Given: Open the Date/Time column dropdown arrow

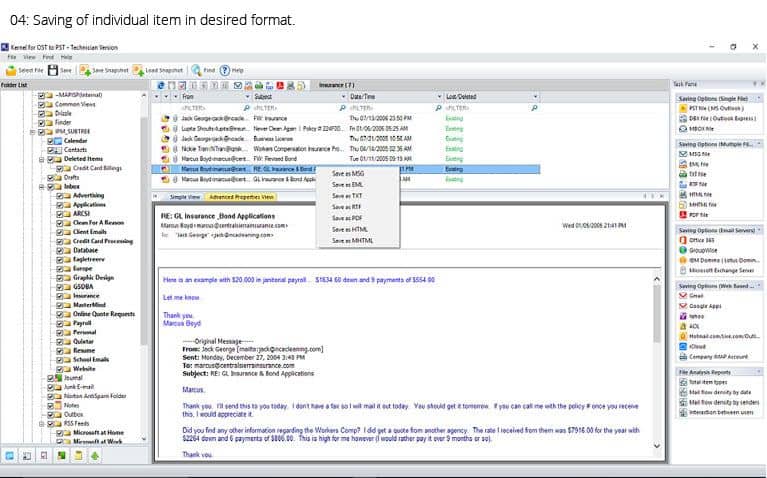Looking at the screenshot, I should (x=439, y=97).
